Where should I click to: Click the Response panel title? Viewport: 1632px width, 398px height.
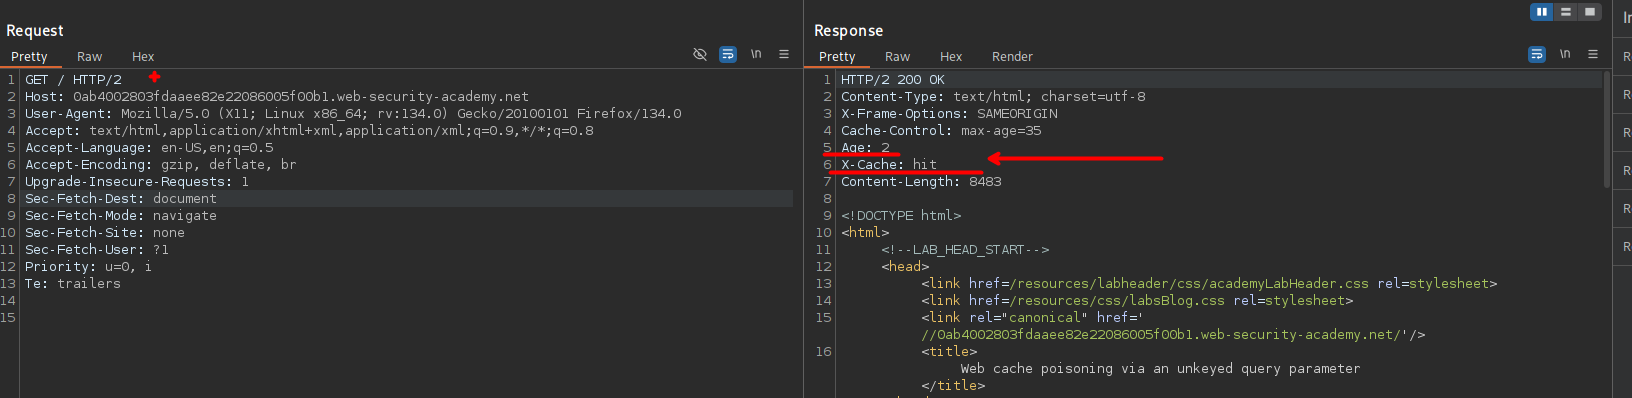848,31
